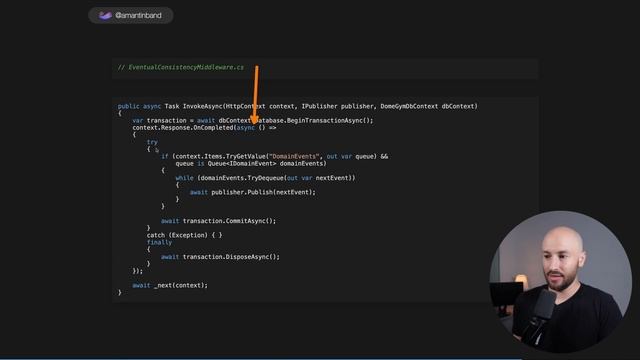Image resolution: width=640 pixels, height=360 pixels.
Task: Click the await transaction.DisposeAsync() line
Action: click(220, 257)
